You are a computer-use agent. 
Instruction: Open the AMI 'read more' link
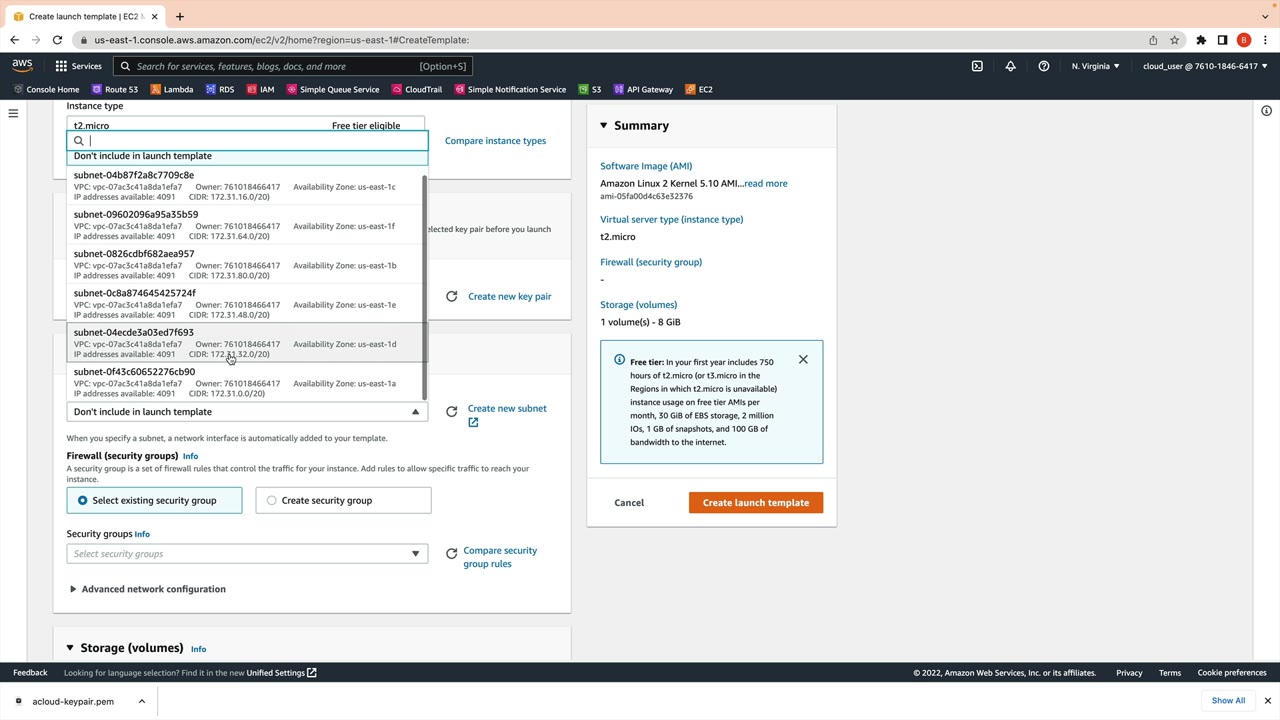[766, 183]
